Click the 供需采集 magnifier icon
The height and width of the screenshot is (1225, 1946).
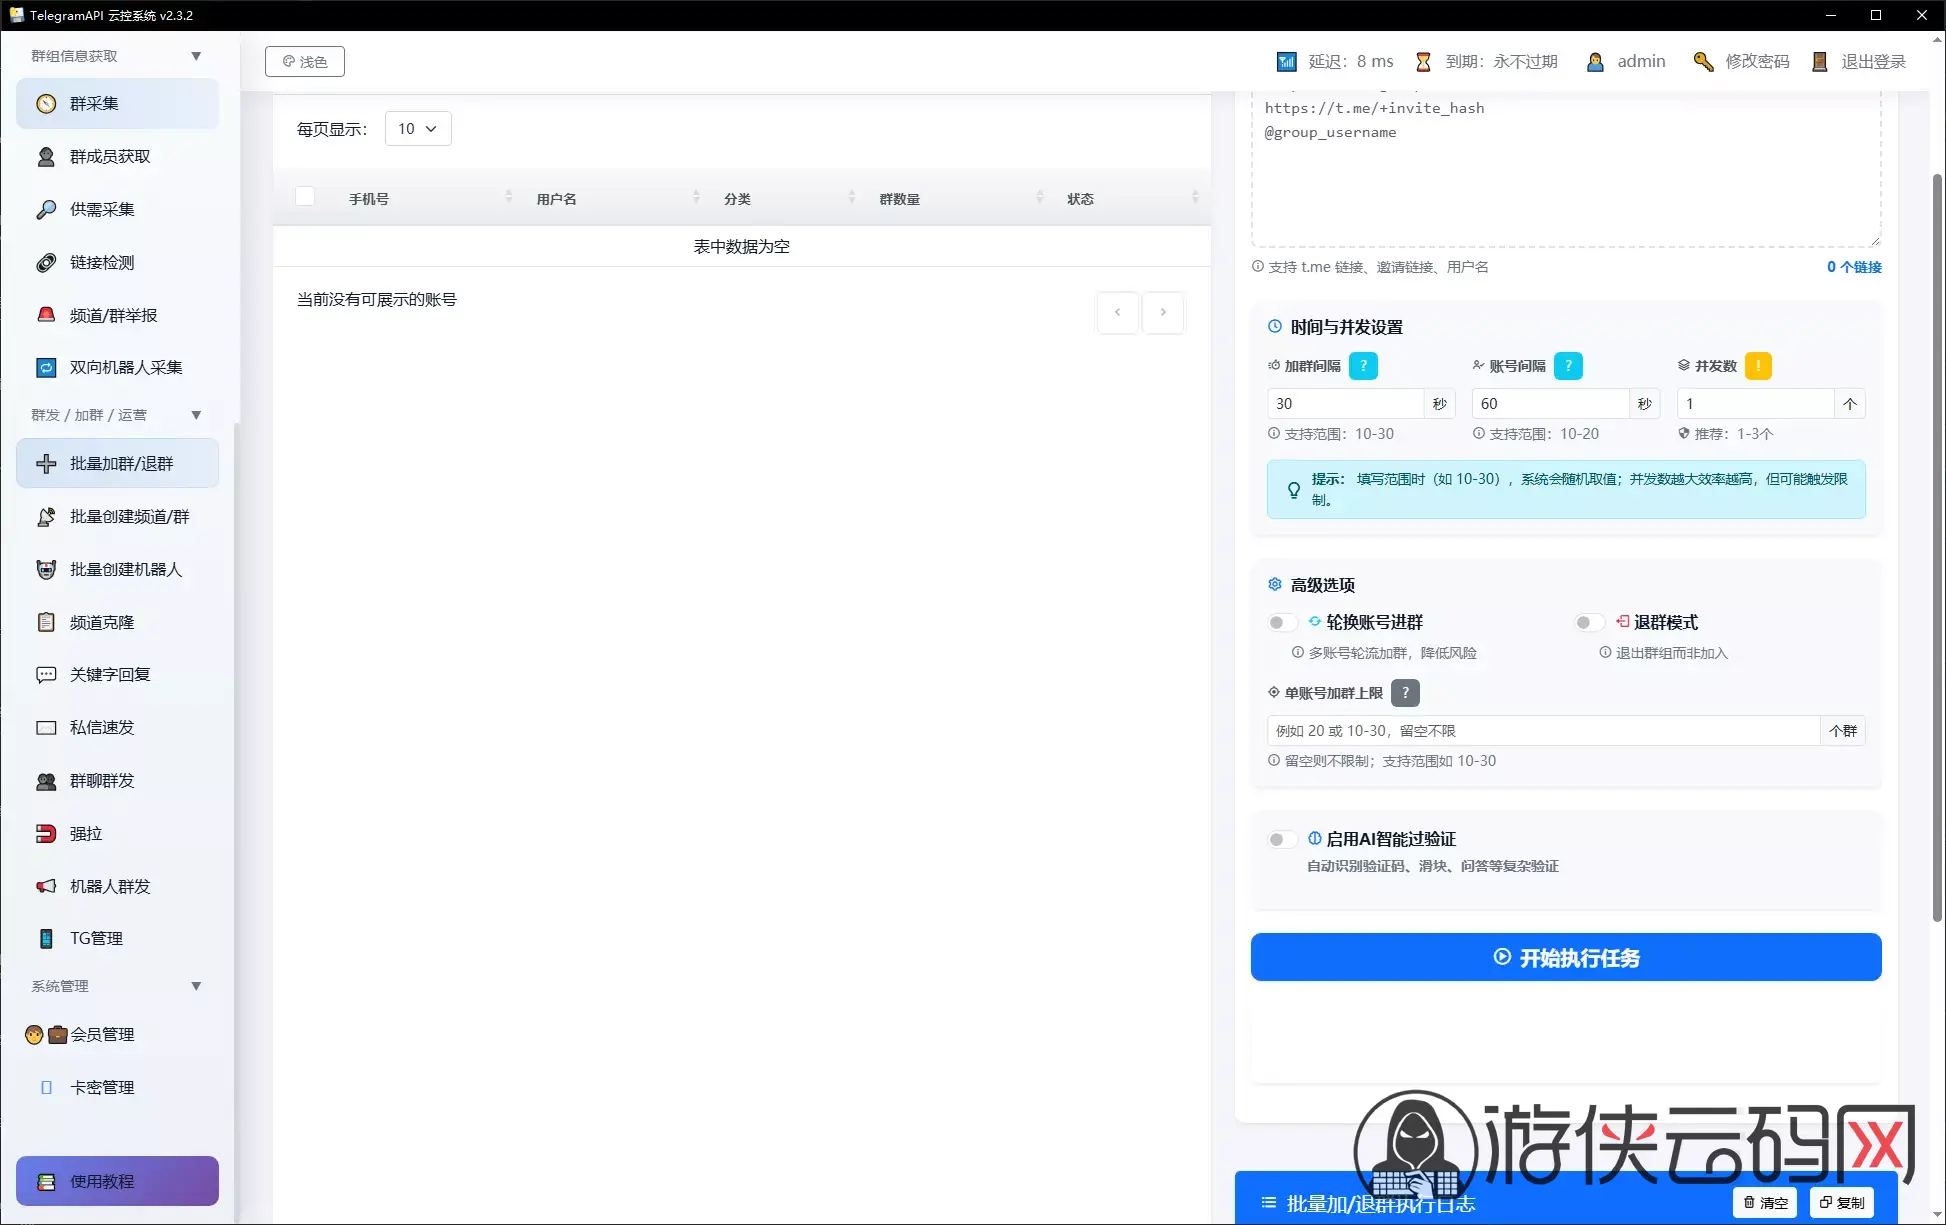tap(46, 210)
